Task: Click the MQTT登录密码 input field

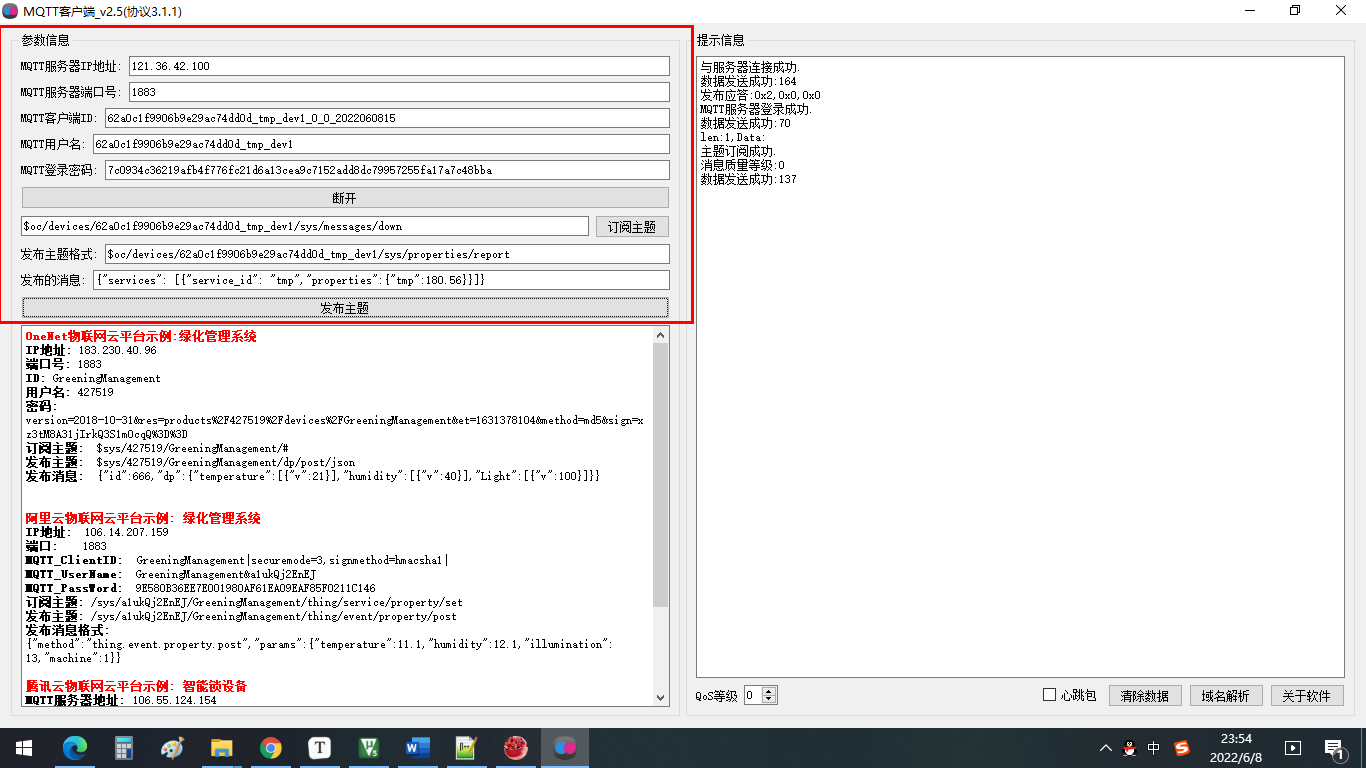Action: coord(387,170)
